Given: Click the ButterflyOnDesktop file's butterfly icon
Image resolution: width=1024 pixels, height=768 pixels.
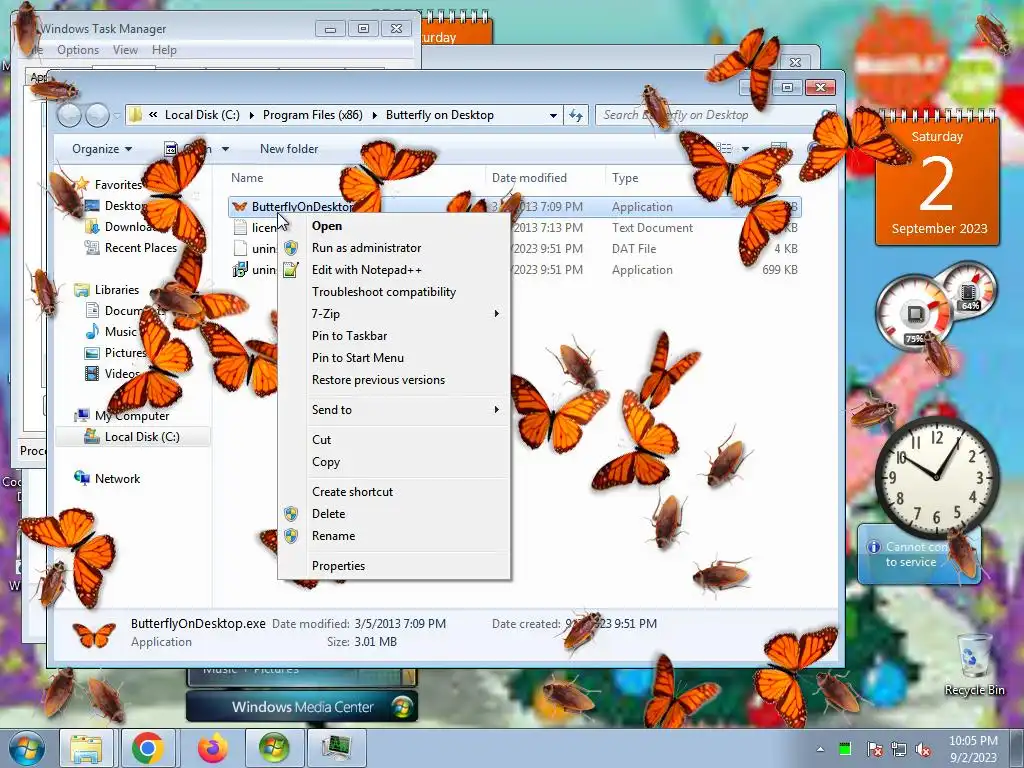Looking at the screenshot, I should [240, 207].
